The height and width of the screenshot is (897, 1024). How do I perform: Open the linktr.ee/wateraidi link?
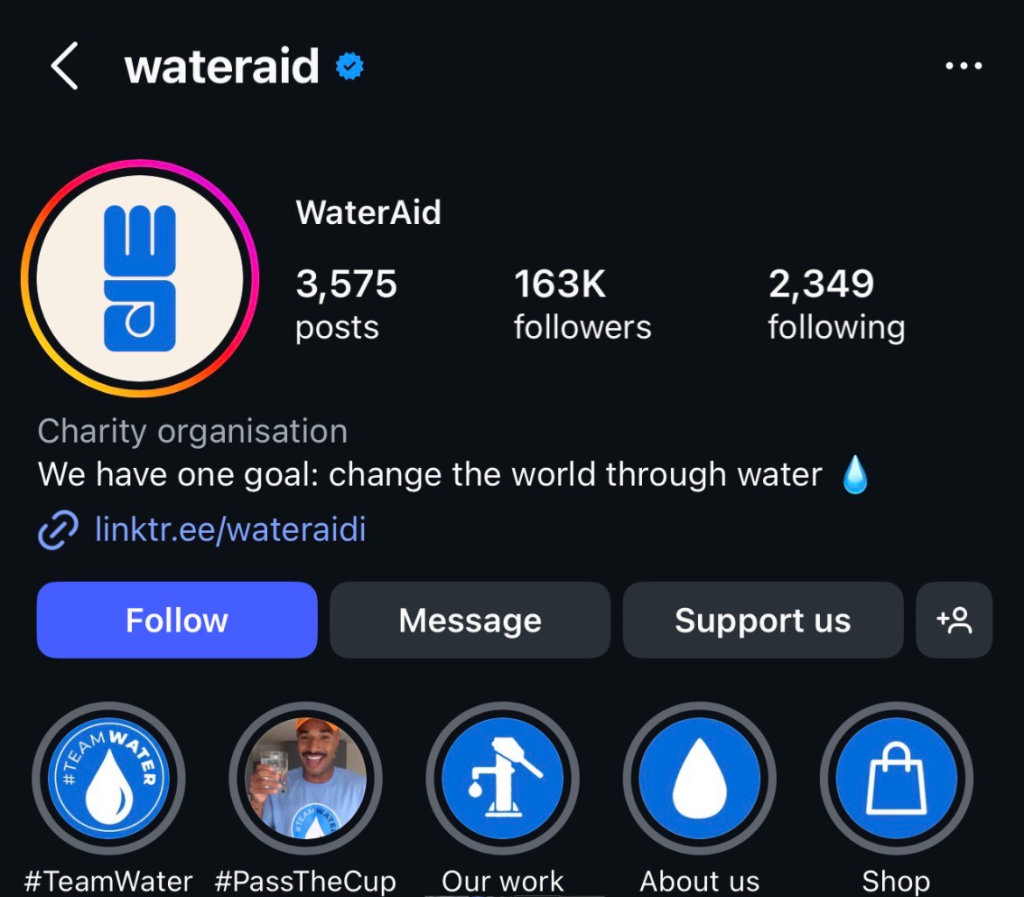pyautogui.click(x=230, y=529)
